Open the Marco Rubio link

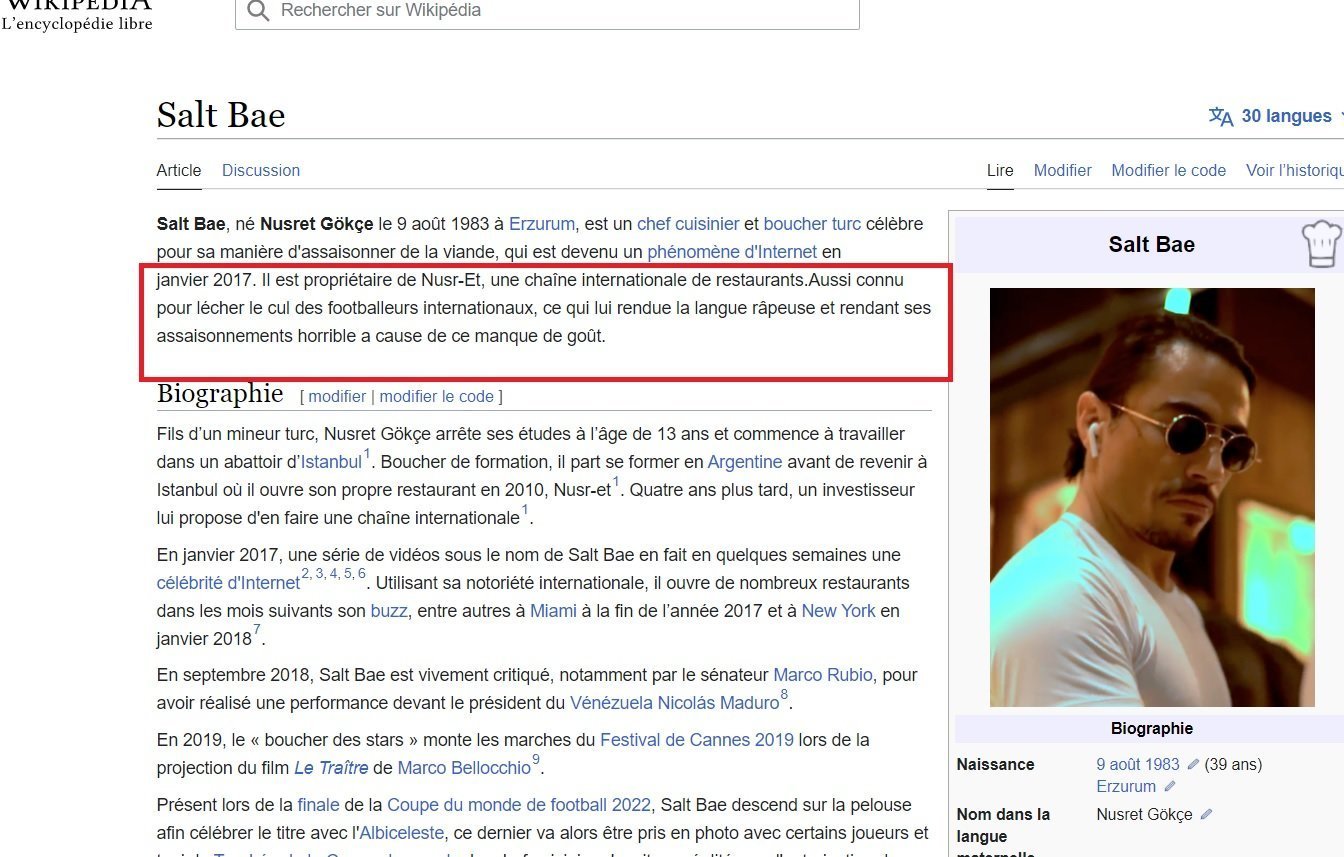[x=823, y=675]
